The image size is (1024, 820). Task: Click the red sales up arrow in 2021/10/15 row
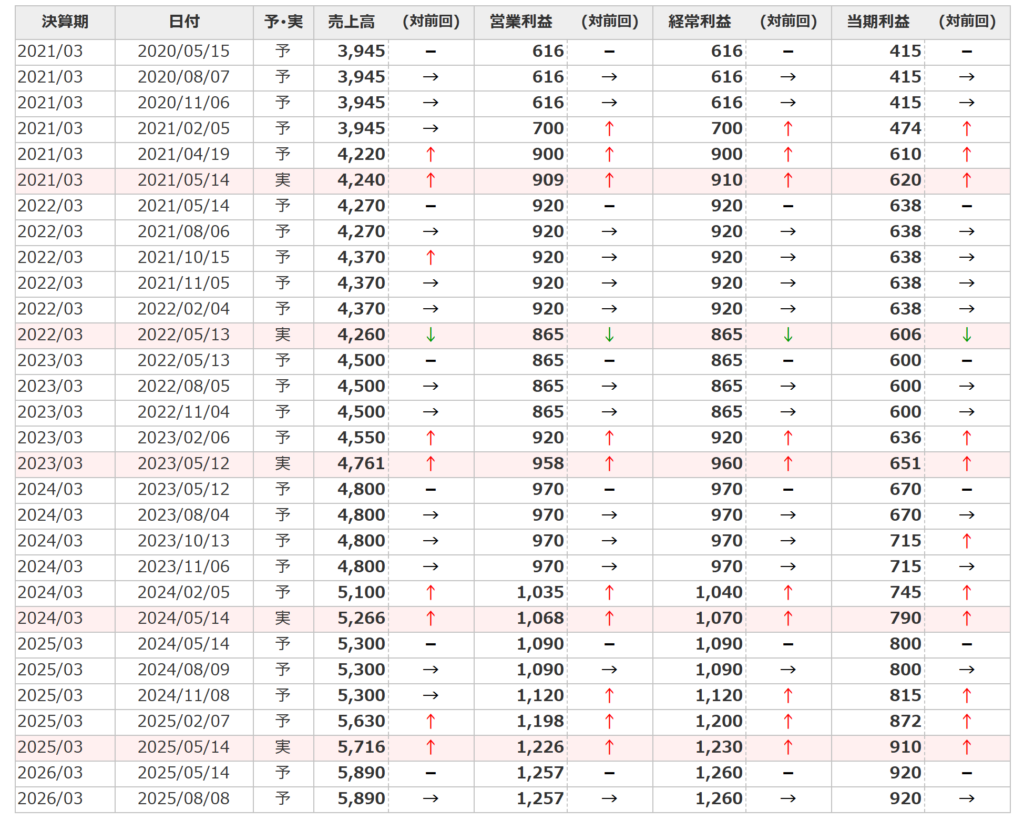click(431, 257)
